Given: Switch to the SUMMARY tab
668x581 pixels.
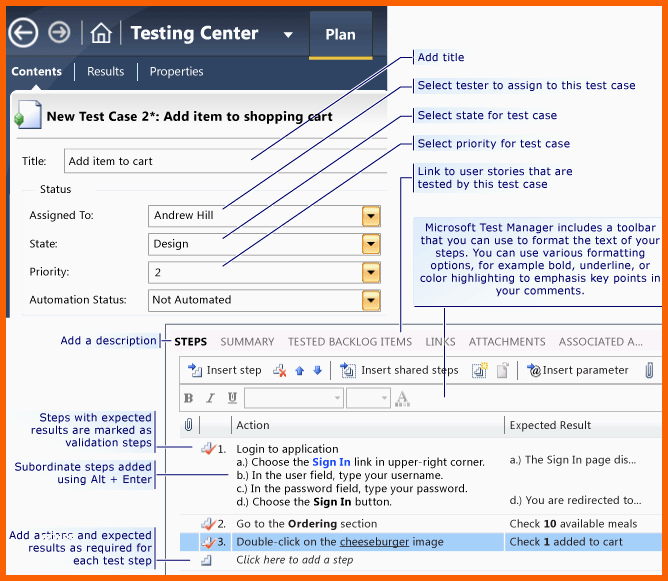Looking at the screenshot, I should (247, 342).
